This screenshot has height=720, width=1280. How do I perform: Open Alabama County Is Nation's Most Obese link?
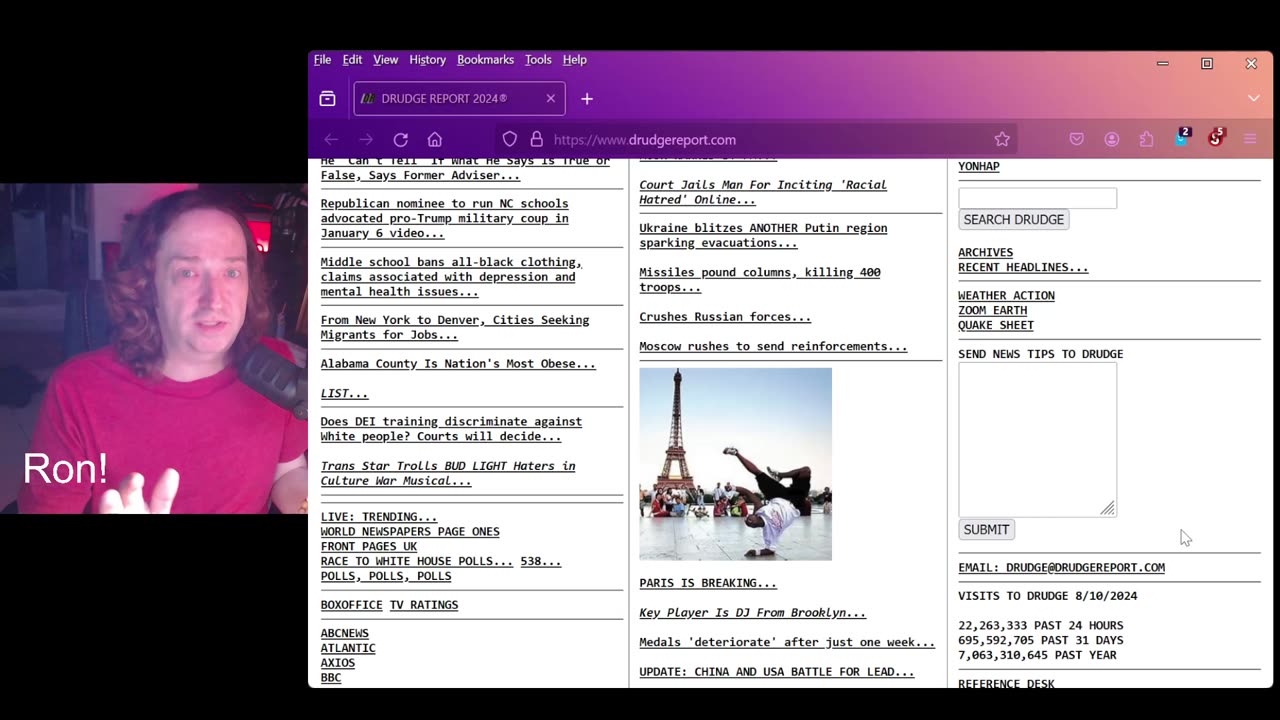pyautogui.click(x=458, y=364)
